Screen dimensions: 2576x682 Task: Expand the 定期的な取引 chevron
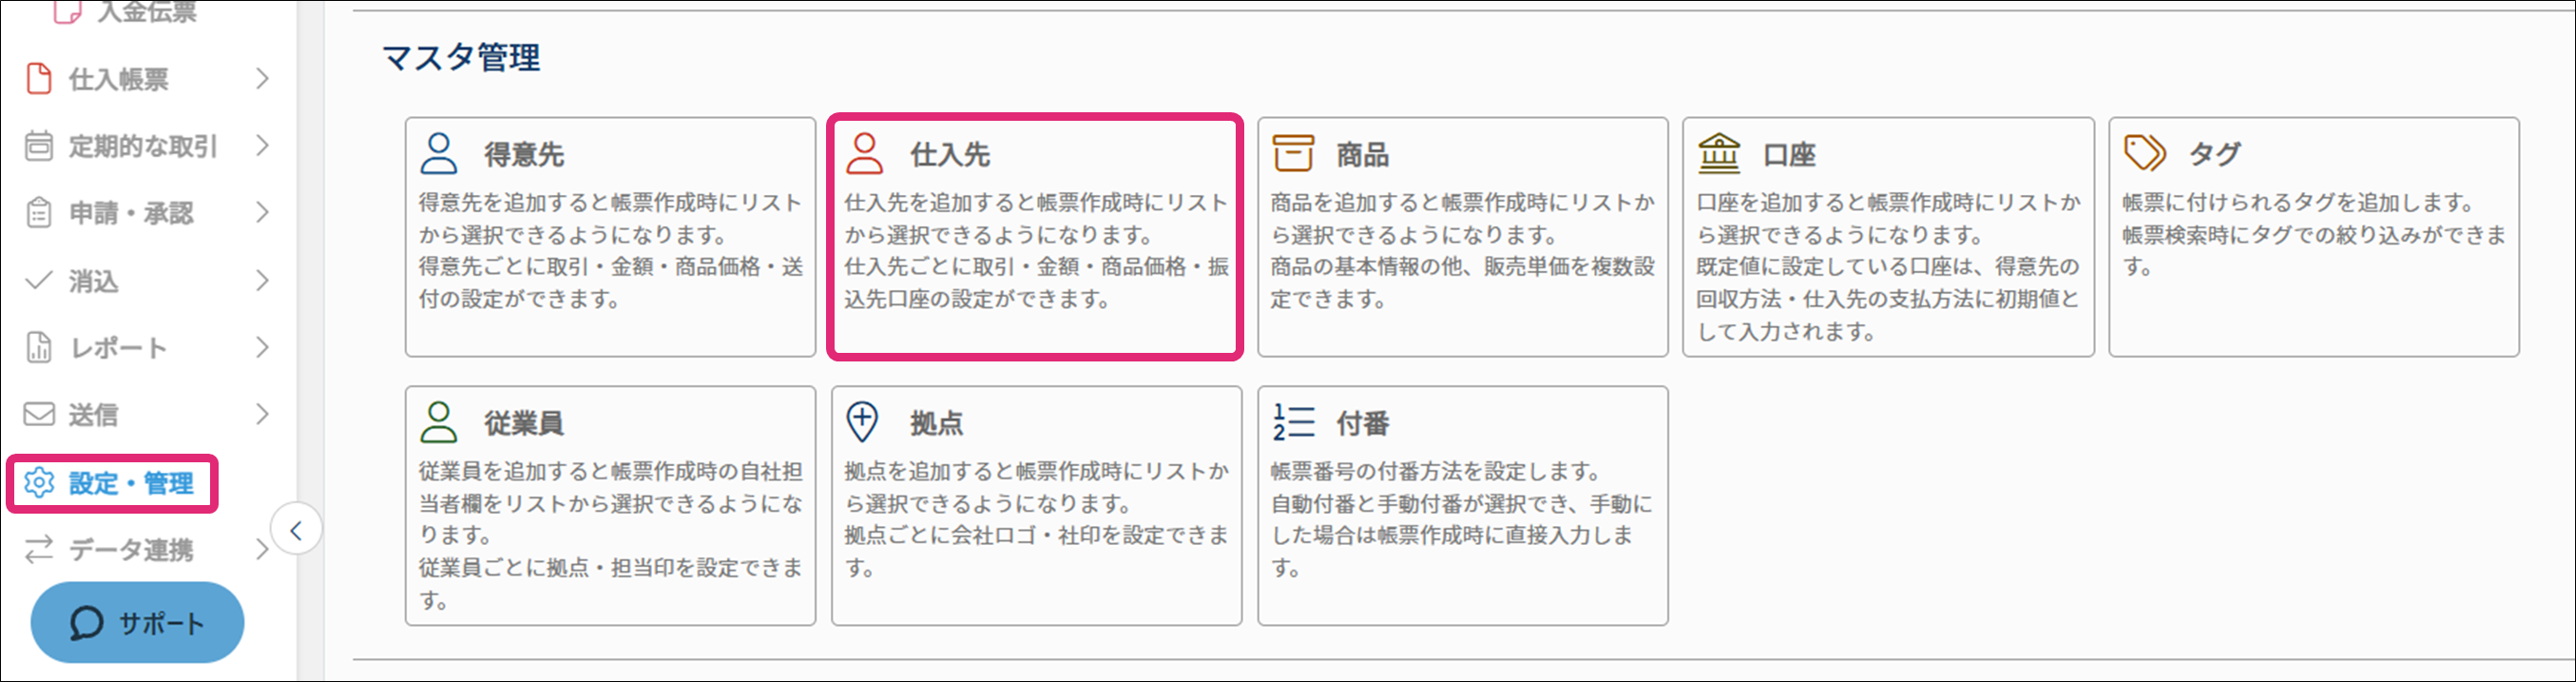point(262,146)
